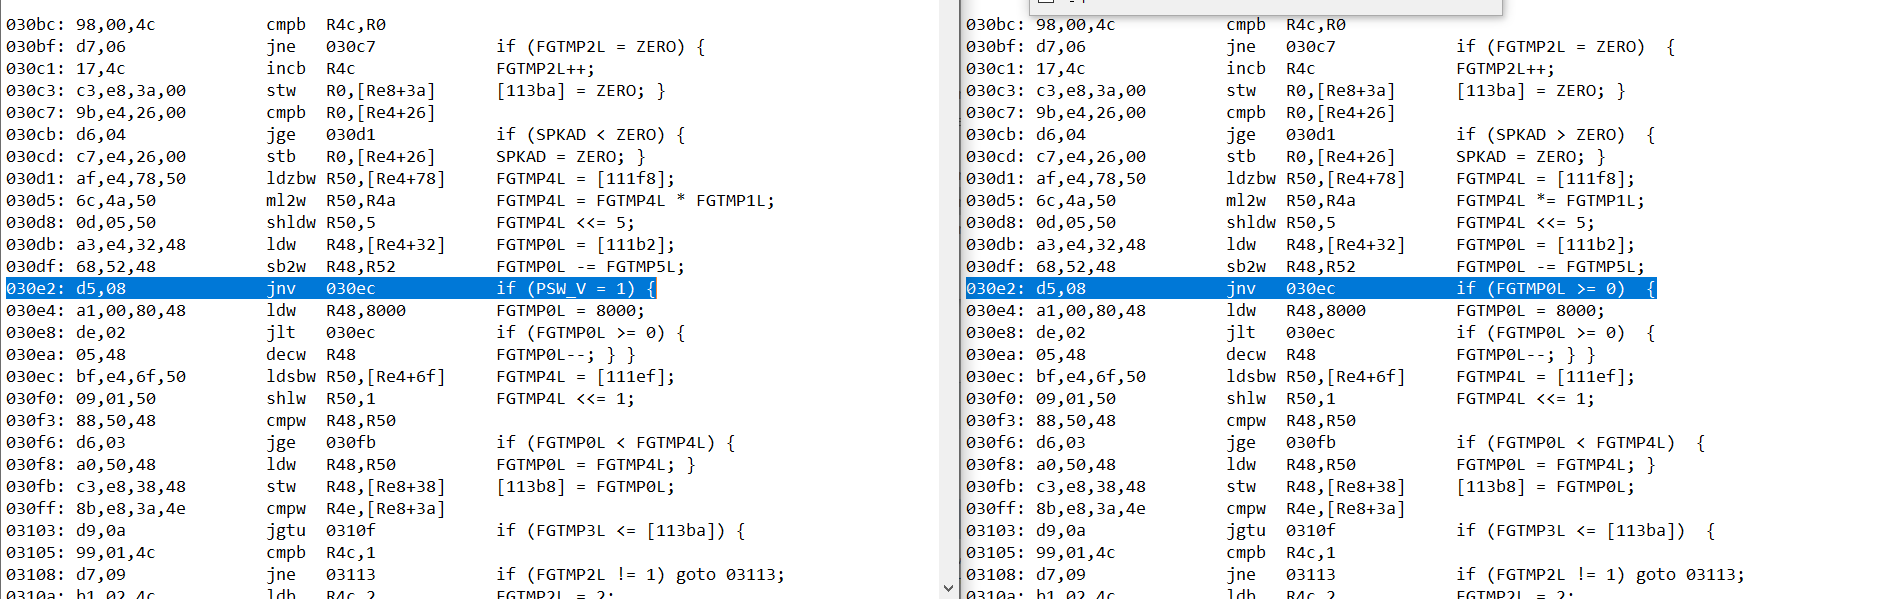
Task: Click 'FGTMP0L = 8000;' comment in right pane
Action: pos(1530,311)
